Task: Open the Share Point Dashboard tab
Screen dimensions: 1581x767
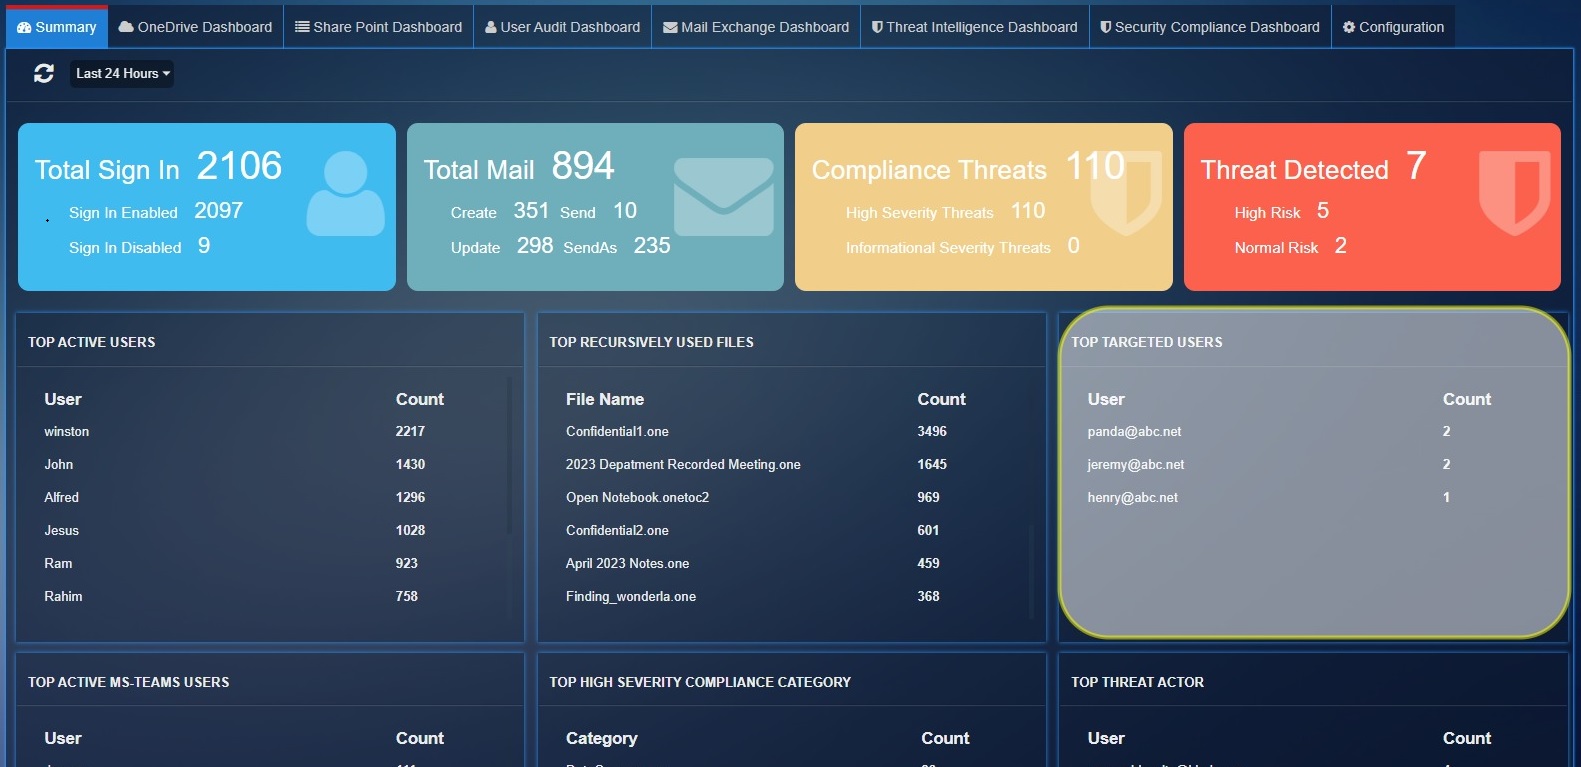Action: [x=378, y=27]
